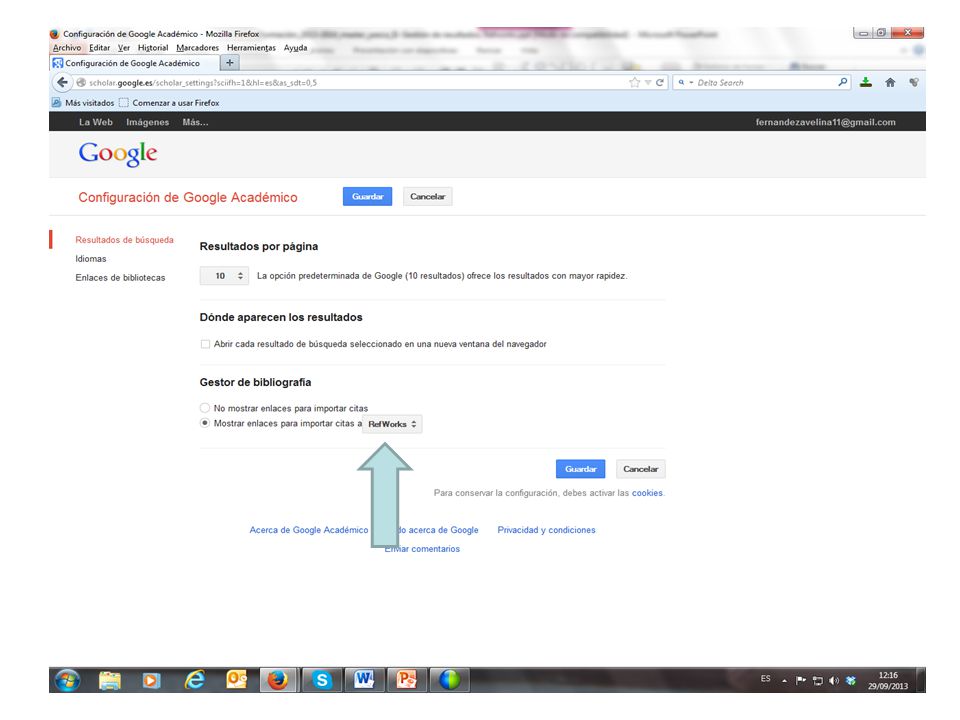Click the bottom Guardar button

point(580,469)
